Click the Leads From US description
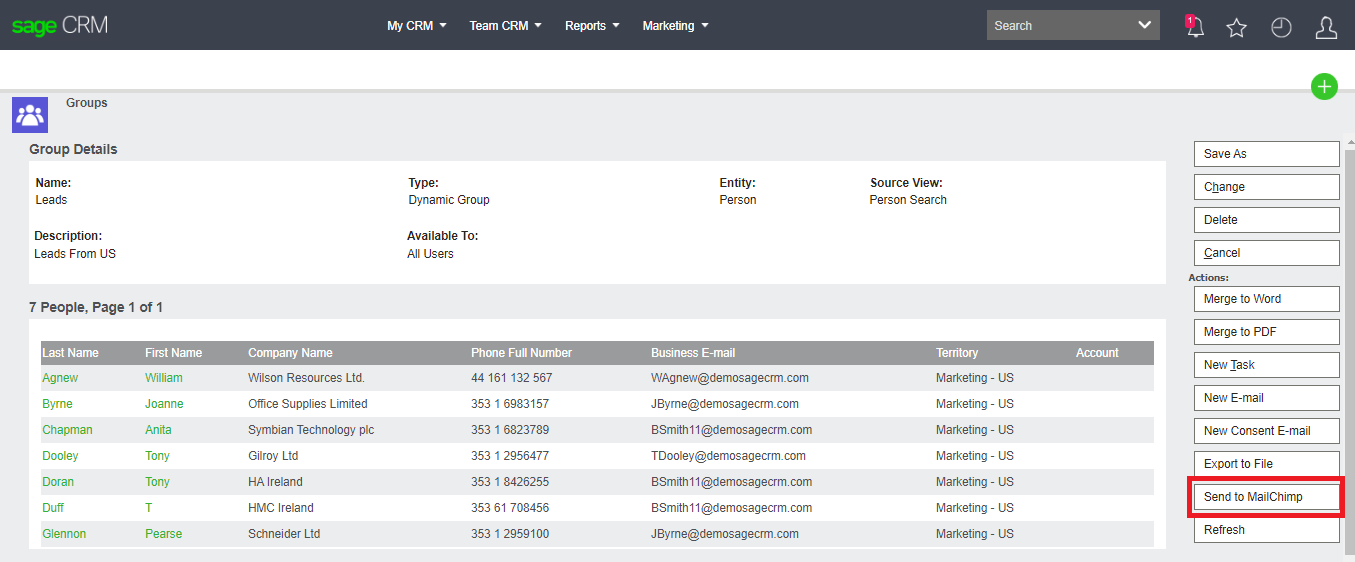 click(75, 254)
